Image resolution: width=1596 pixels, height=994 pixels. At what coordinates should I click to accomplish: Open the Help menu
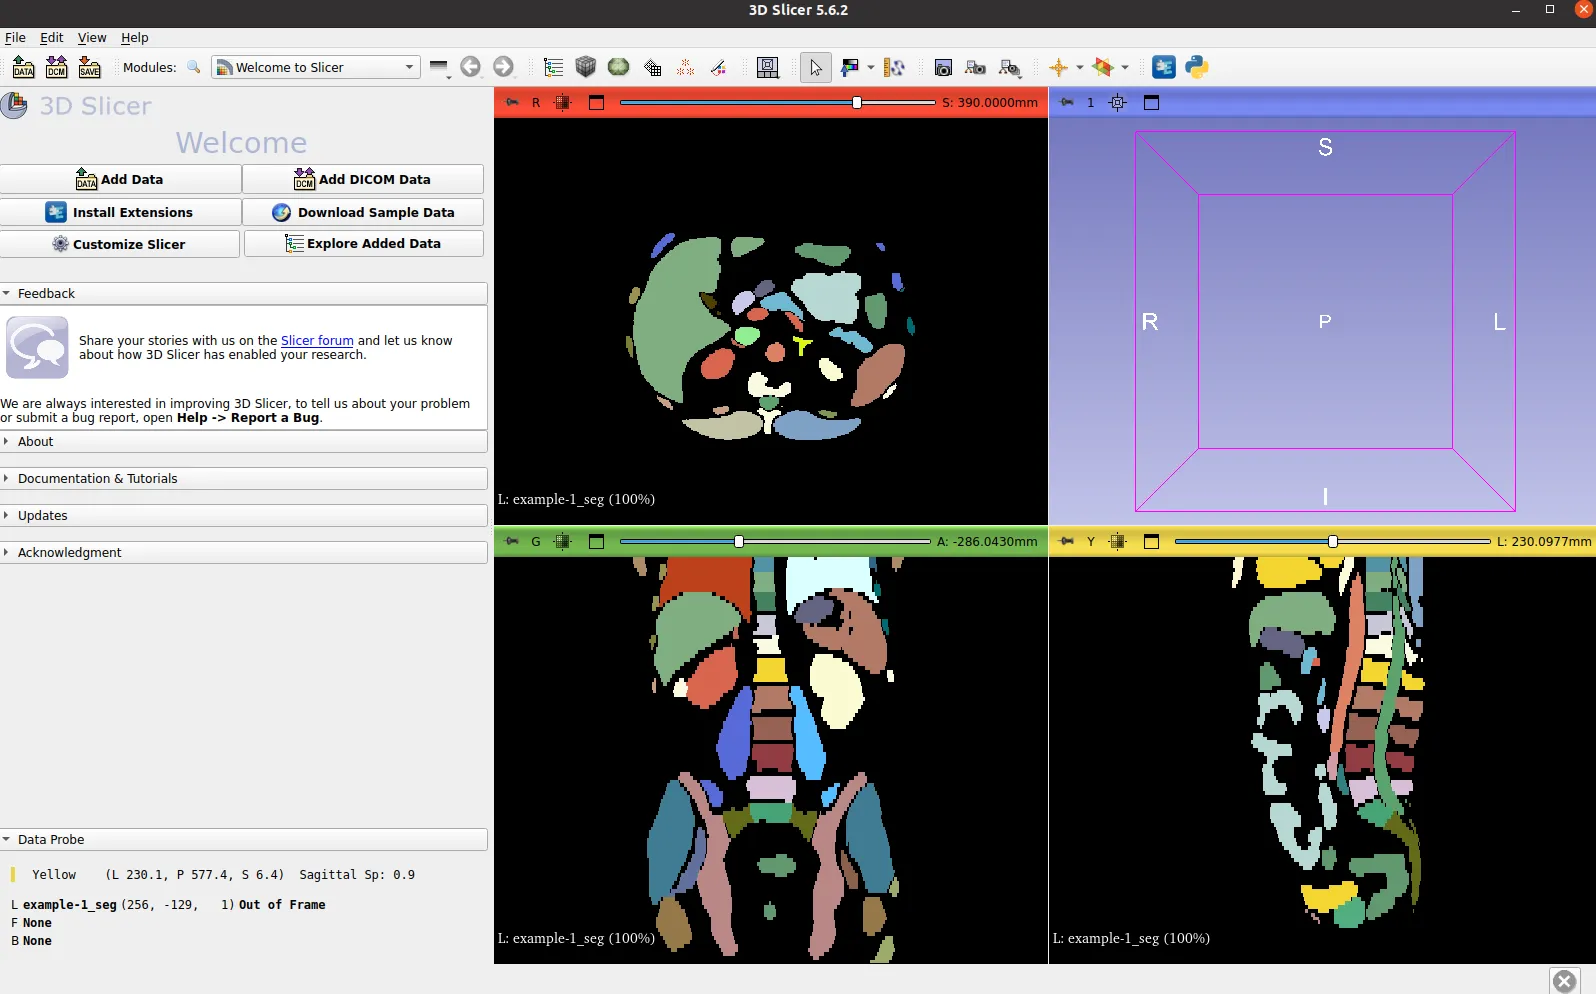coord(135,37)
